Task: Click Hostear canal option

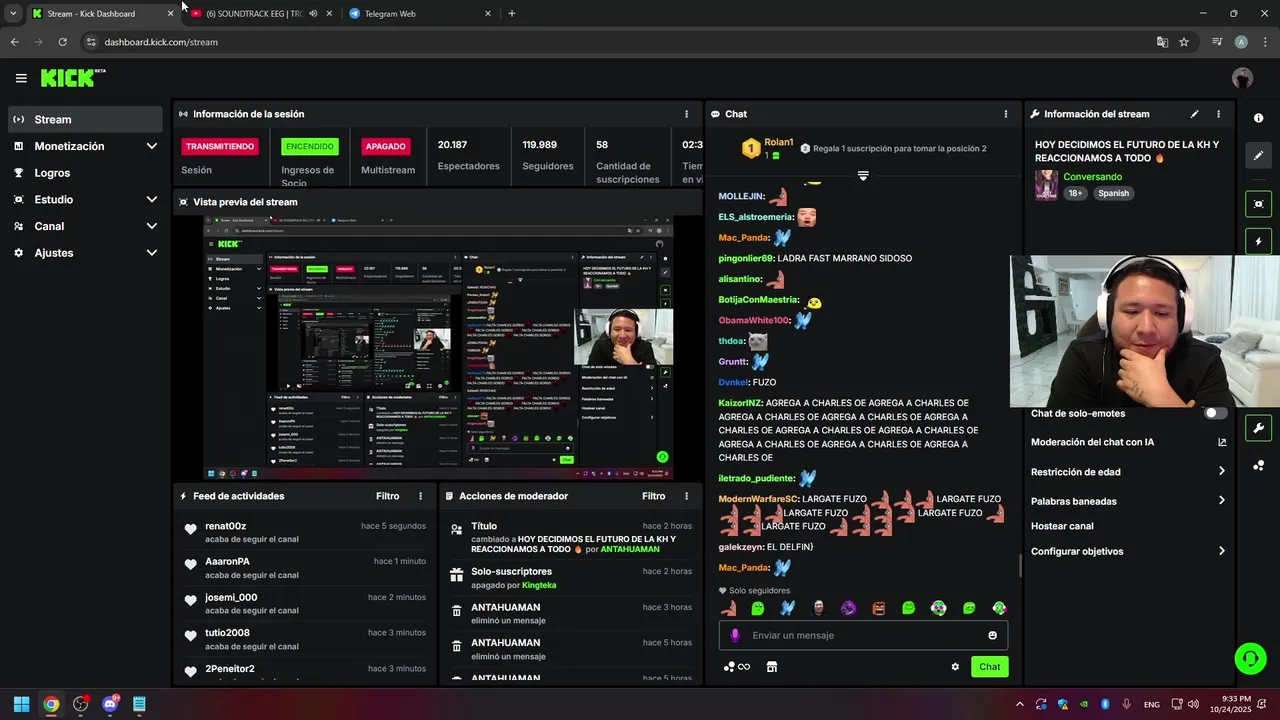Action: coord(1062,526)
